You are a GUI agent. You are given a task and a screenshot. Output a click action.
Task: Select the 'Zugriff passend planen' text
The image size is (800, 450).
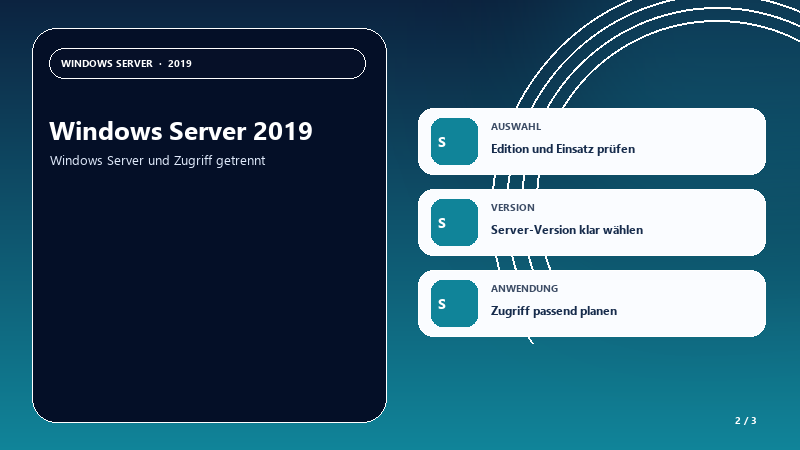click(554, 311)
